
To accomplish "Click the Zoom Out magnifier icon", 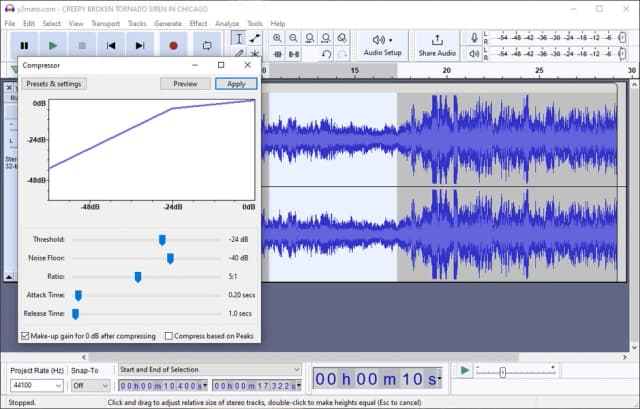I will 293,38.
